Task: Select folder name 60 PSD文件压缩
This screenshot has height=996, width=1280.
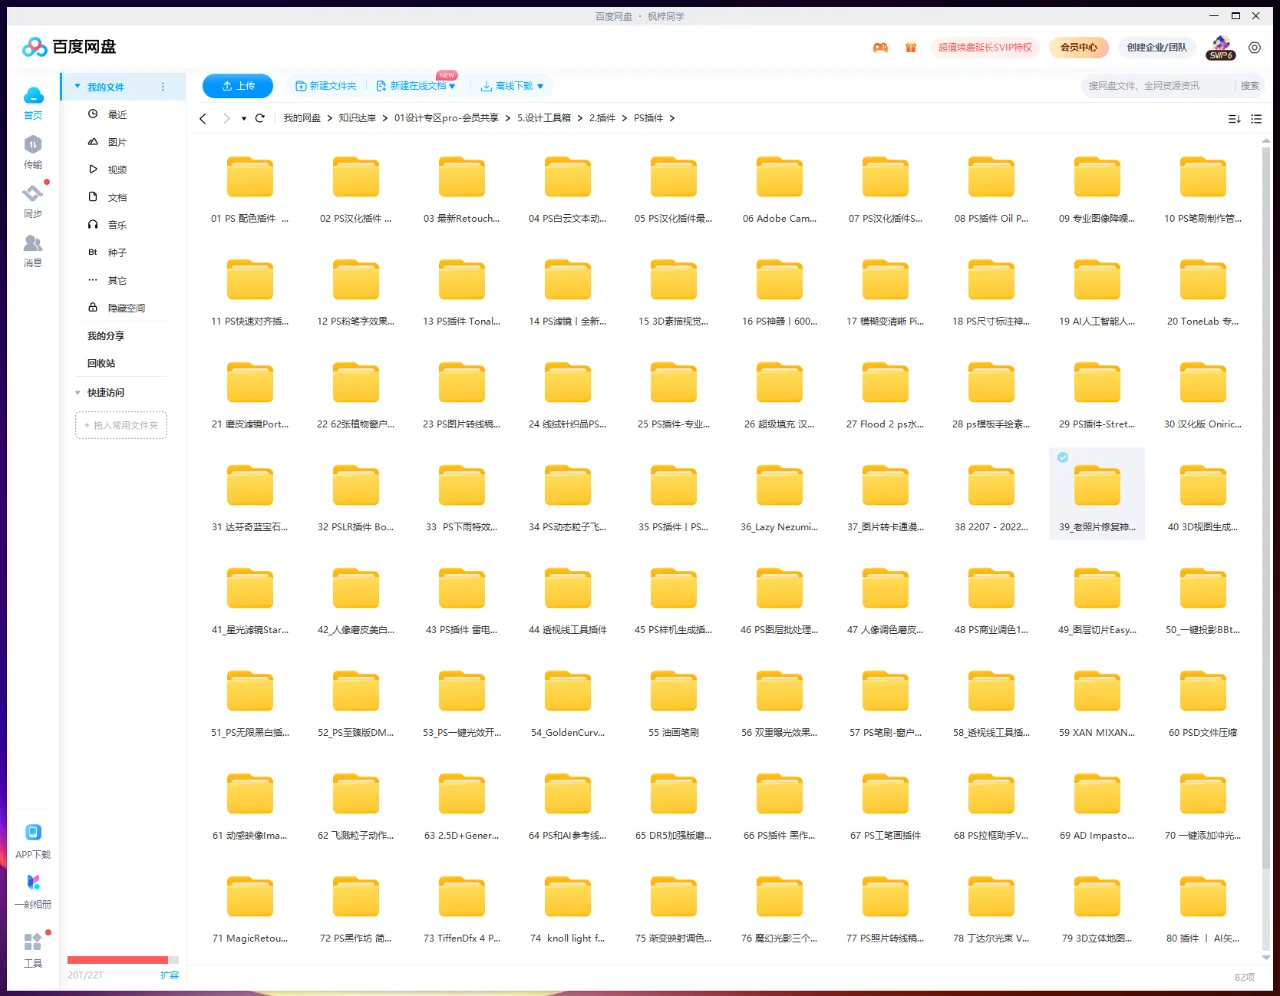Action: tap(1203, 733)
